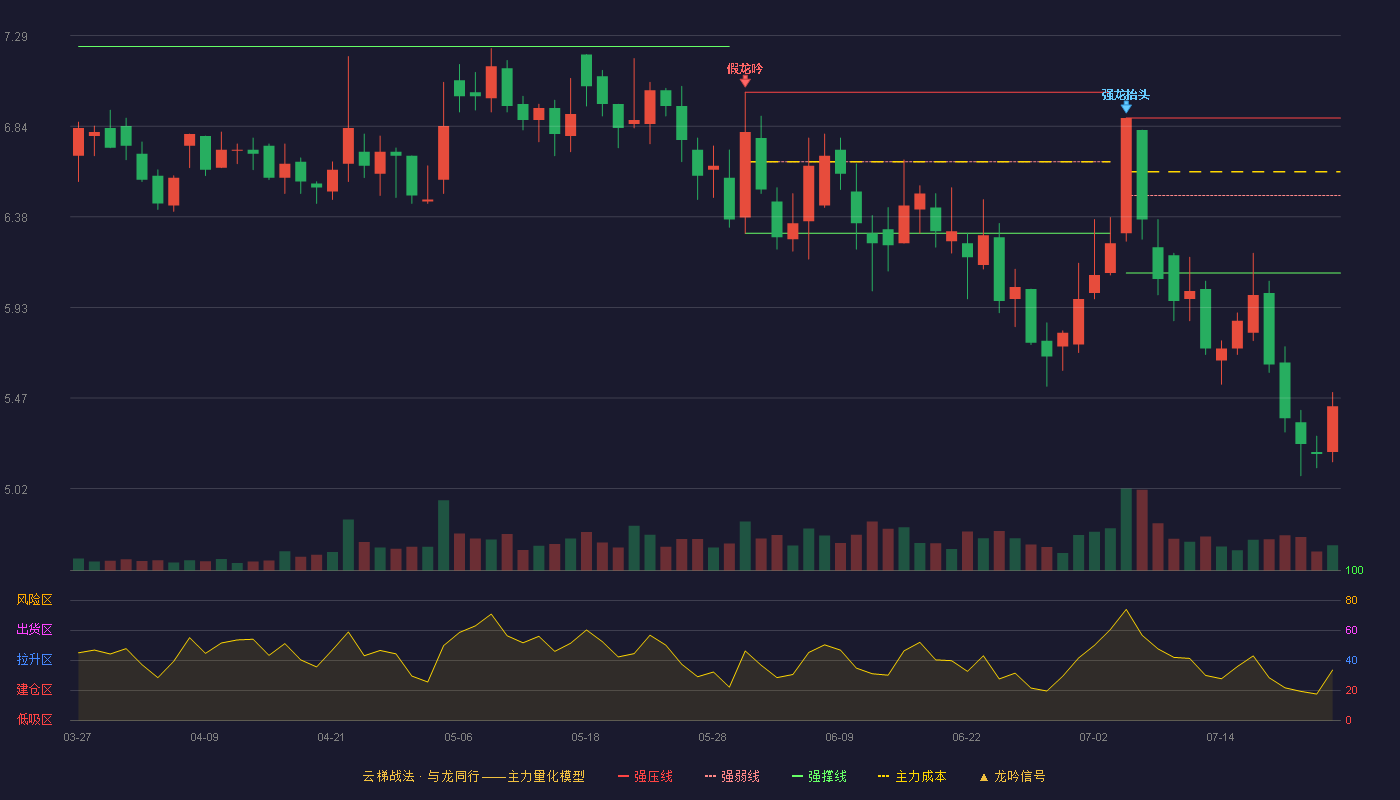Screen dimensions: 1400x800
Task: Click the 07-14 date label
Action: [1220, 737]
